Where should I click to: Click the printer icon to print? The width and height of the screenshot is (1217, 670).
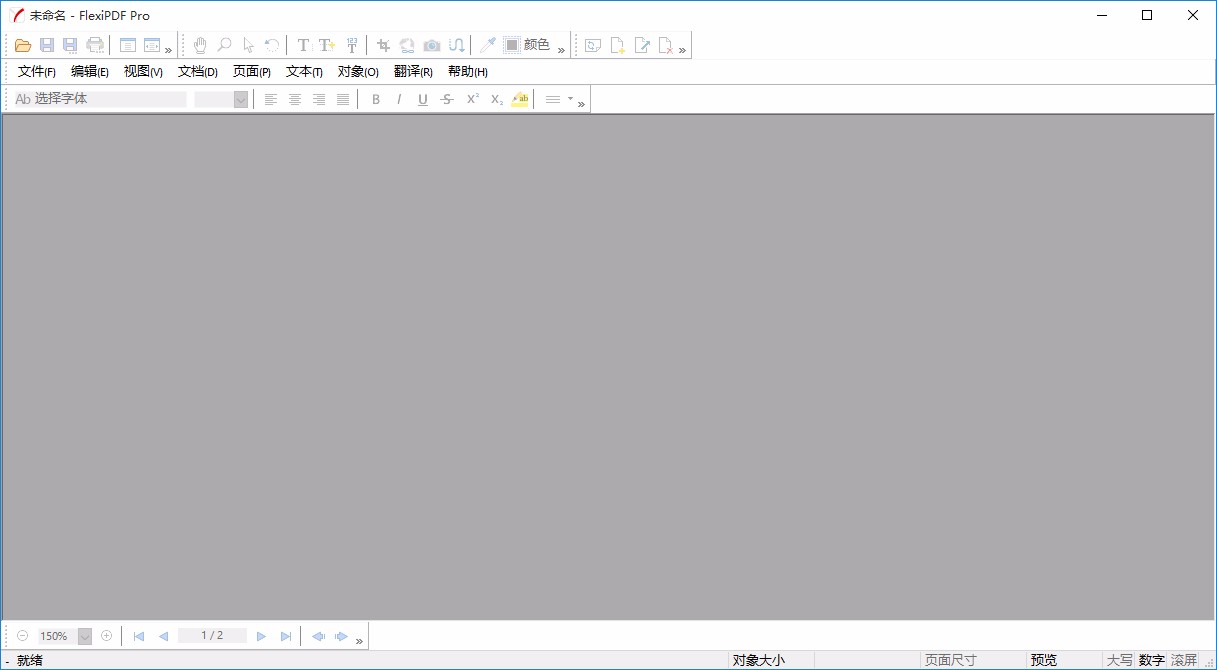click(x=95, y=44)
